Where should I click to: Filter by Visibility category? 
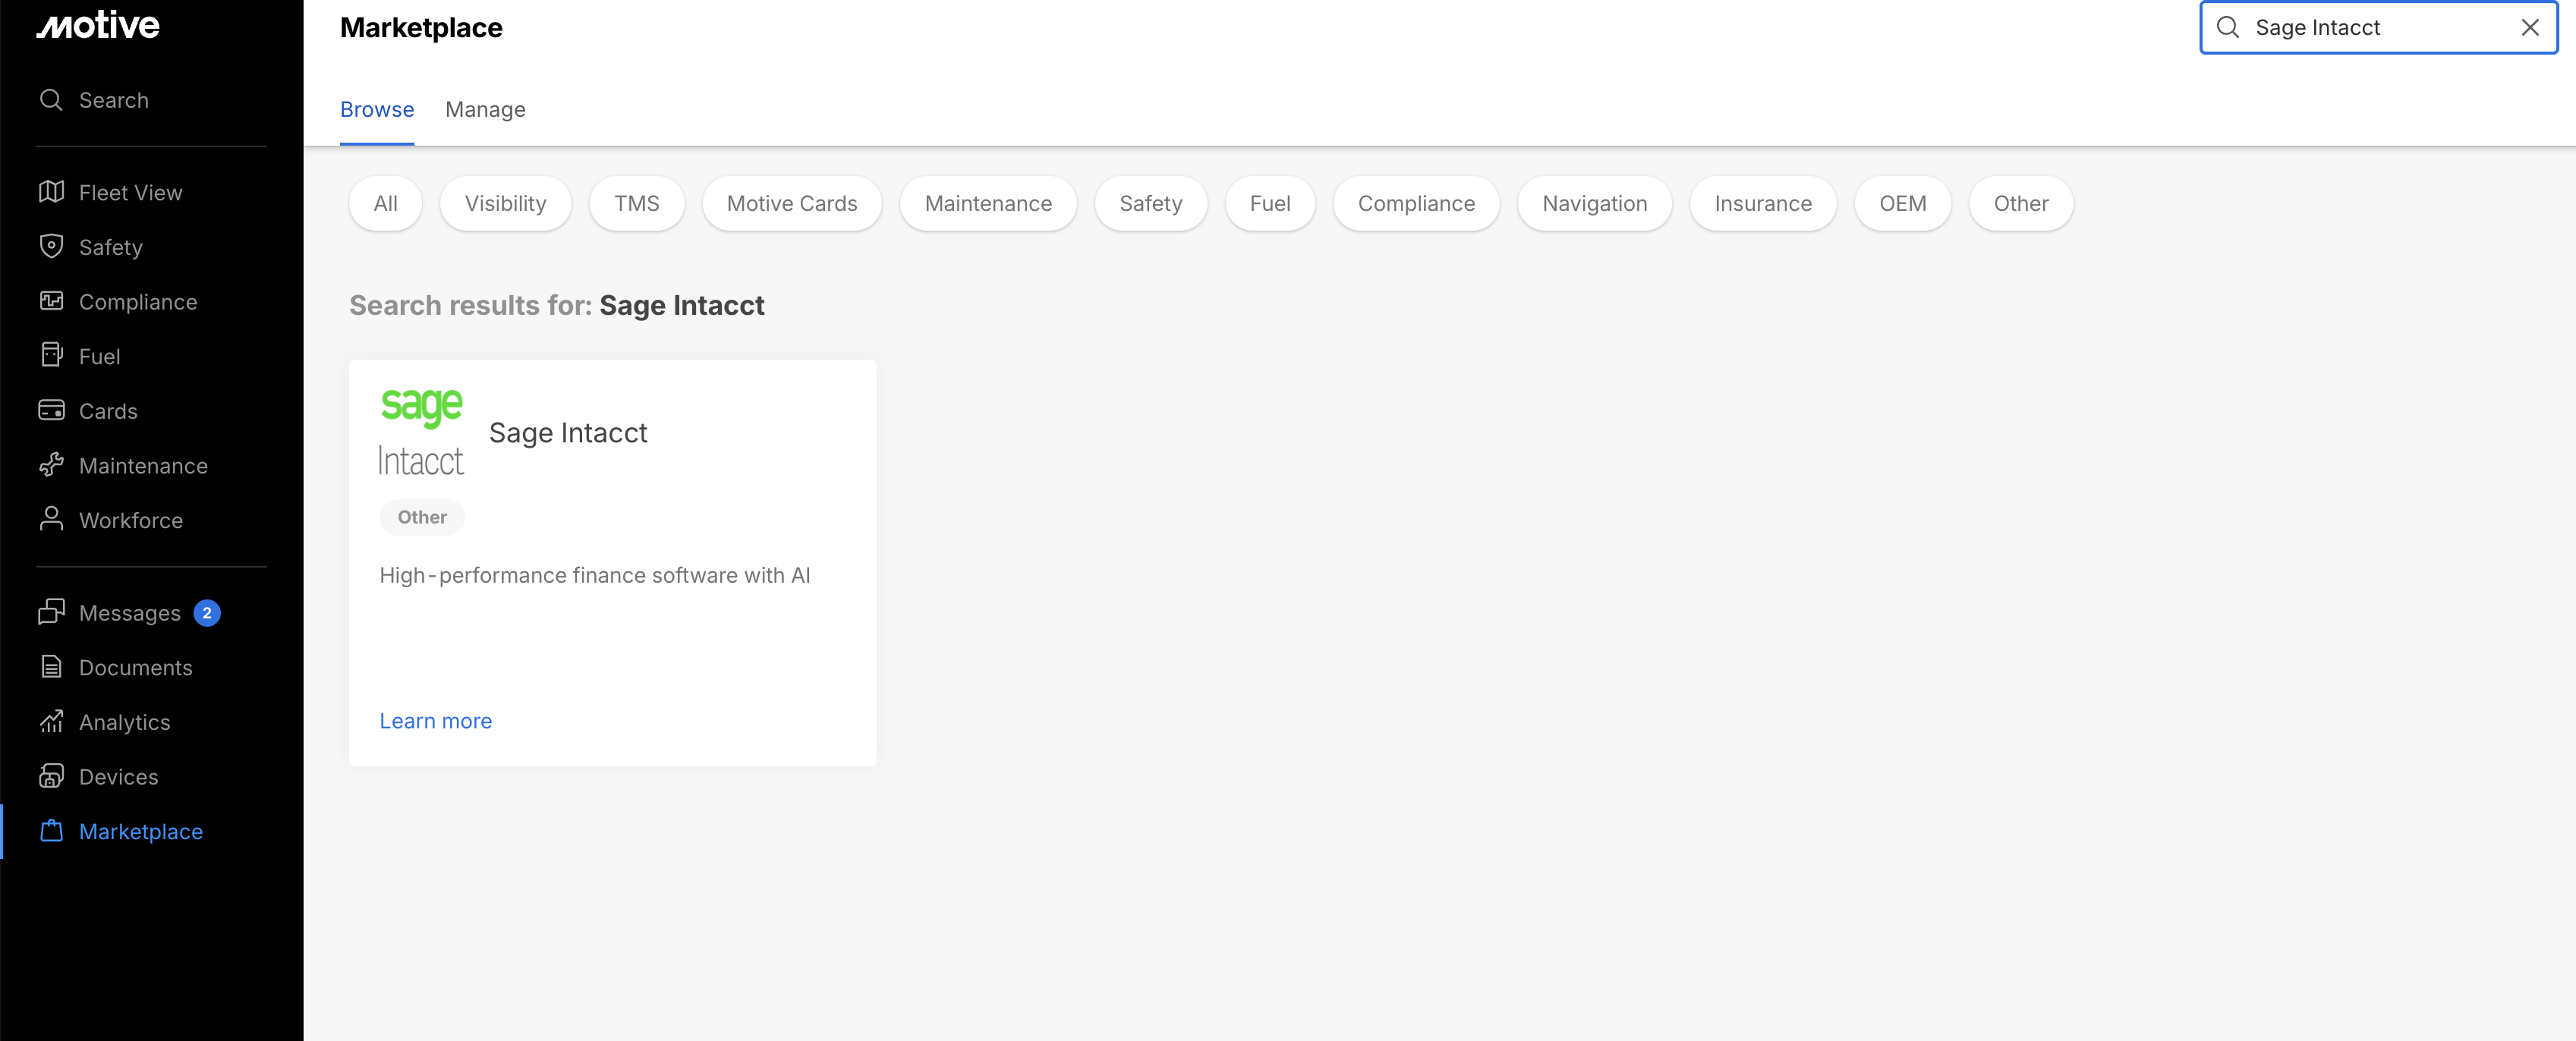[x=505, y=203]
